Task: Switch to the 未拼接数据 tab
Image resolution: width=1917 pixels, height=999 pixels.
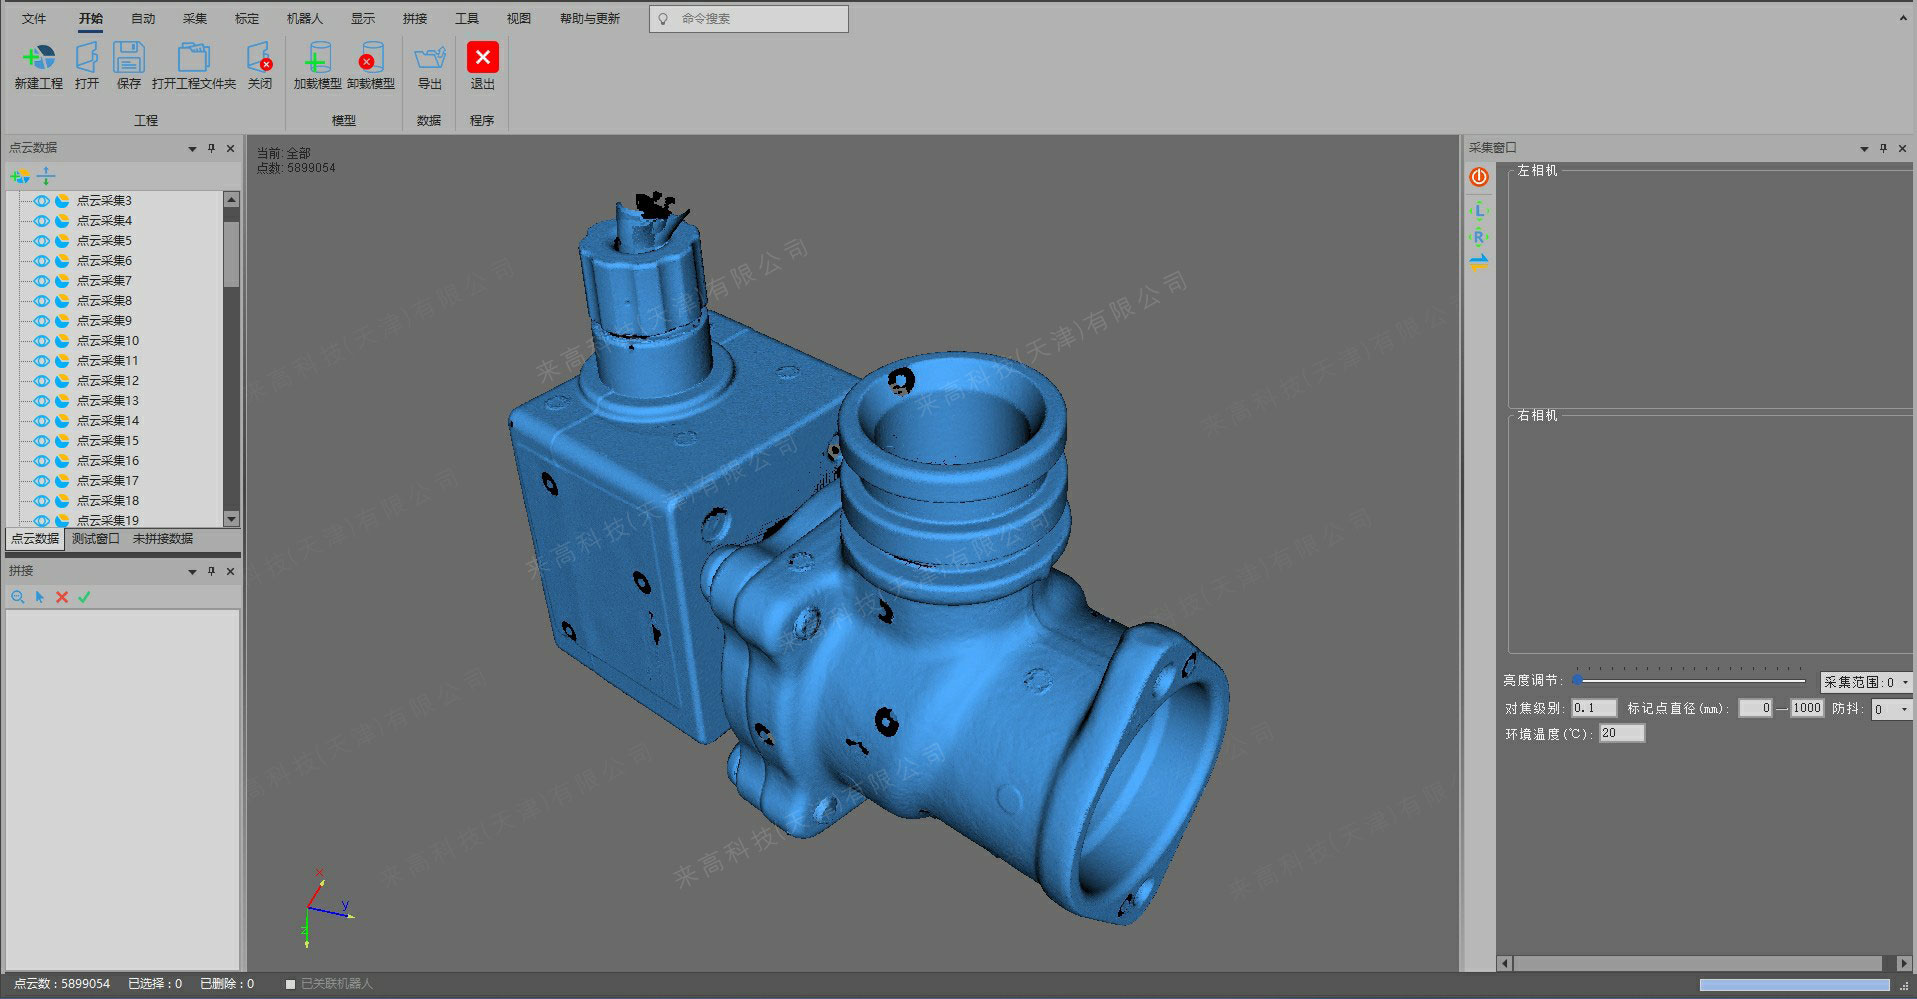Action: (x=163, y=539)
